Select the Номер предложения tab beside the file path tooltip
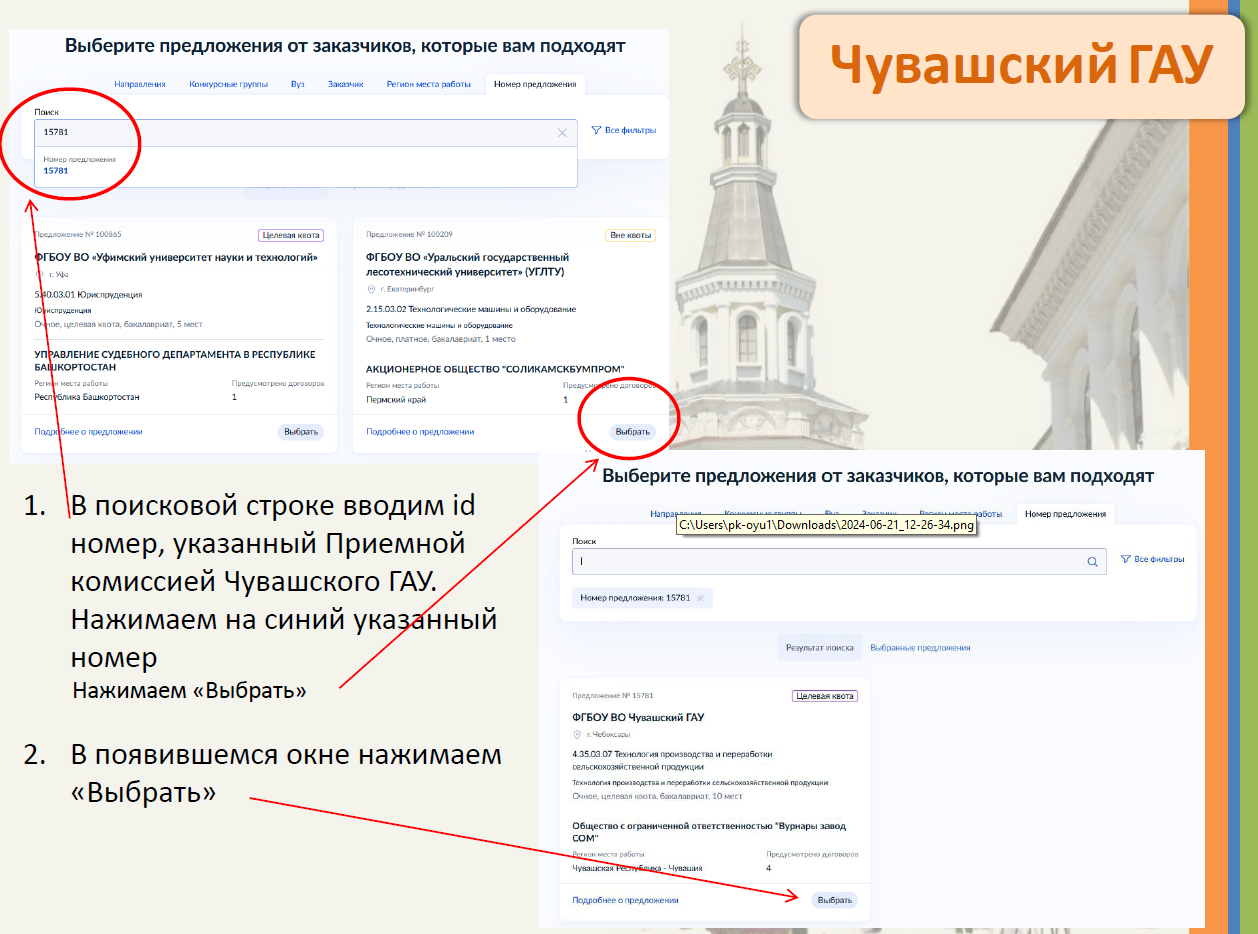Screen dimensions: 1258x934 pyautogui.click(x=1064, y=514)
